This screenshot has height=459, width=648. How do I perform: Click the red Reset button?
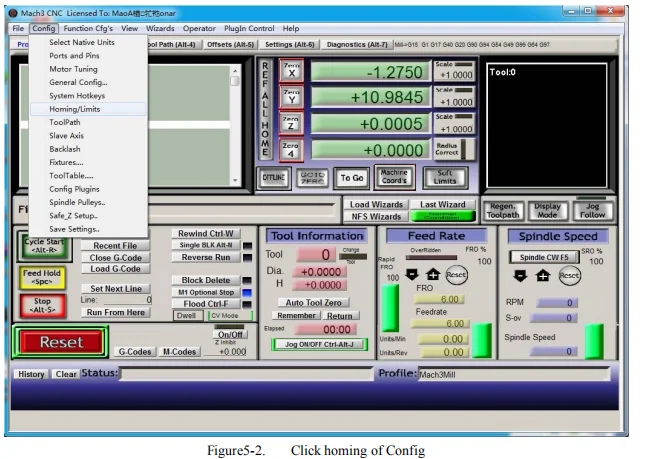point(61,342)
